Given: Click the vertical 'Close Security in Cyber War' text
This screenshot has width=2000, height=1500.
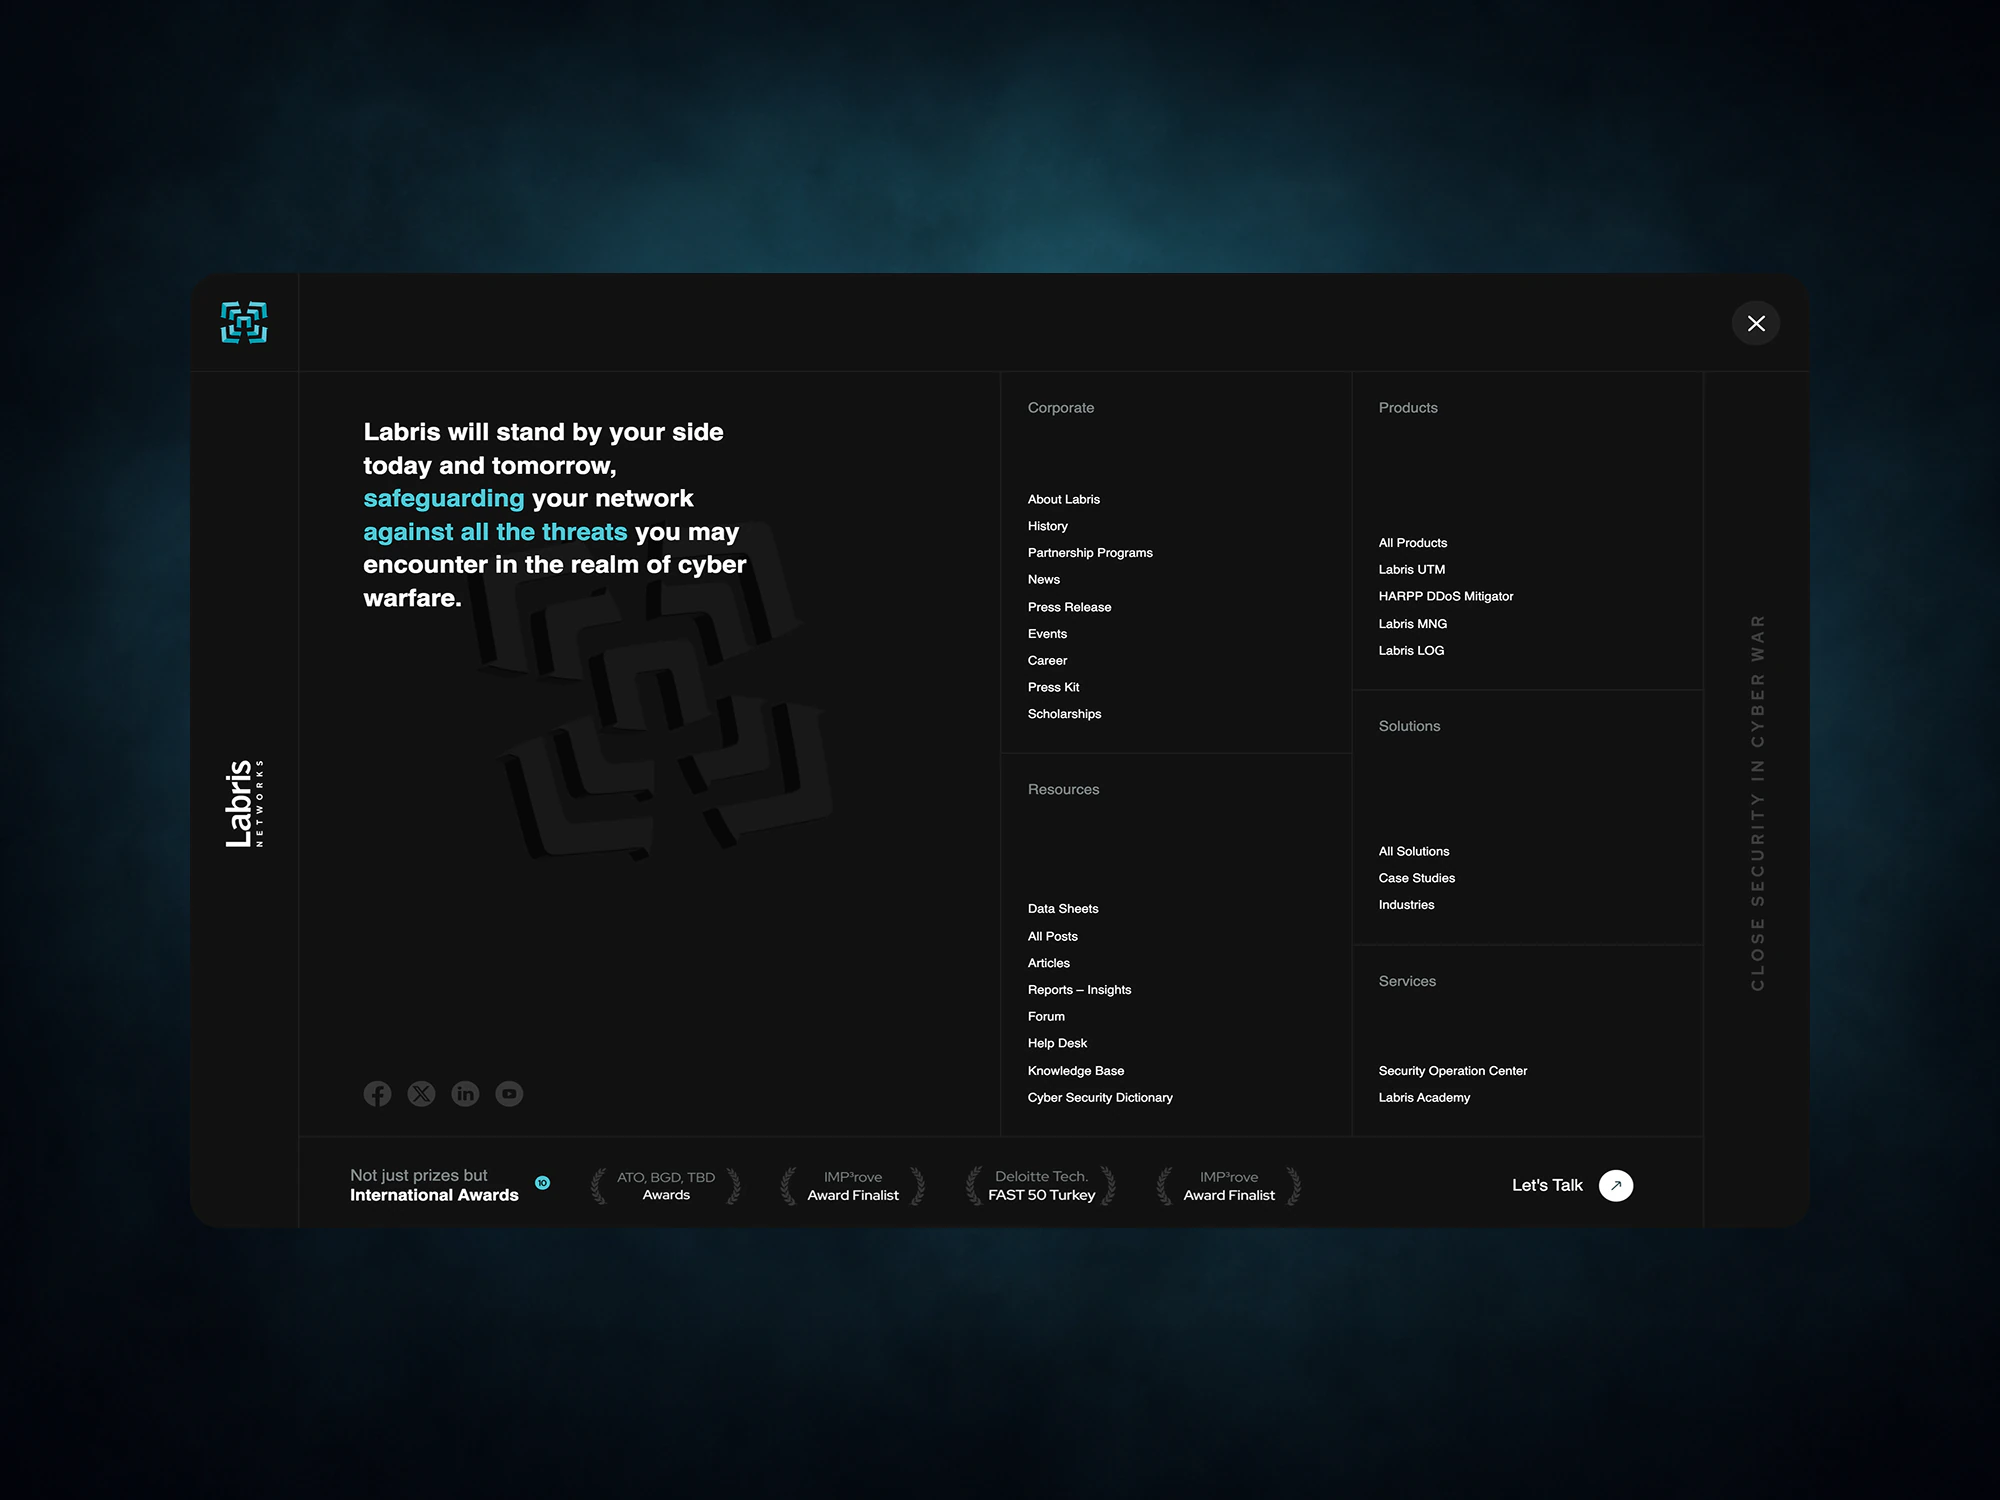Looking at the screenshot, I should pos(1757,803).
